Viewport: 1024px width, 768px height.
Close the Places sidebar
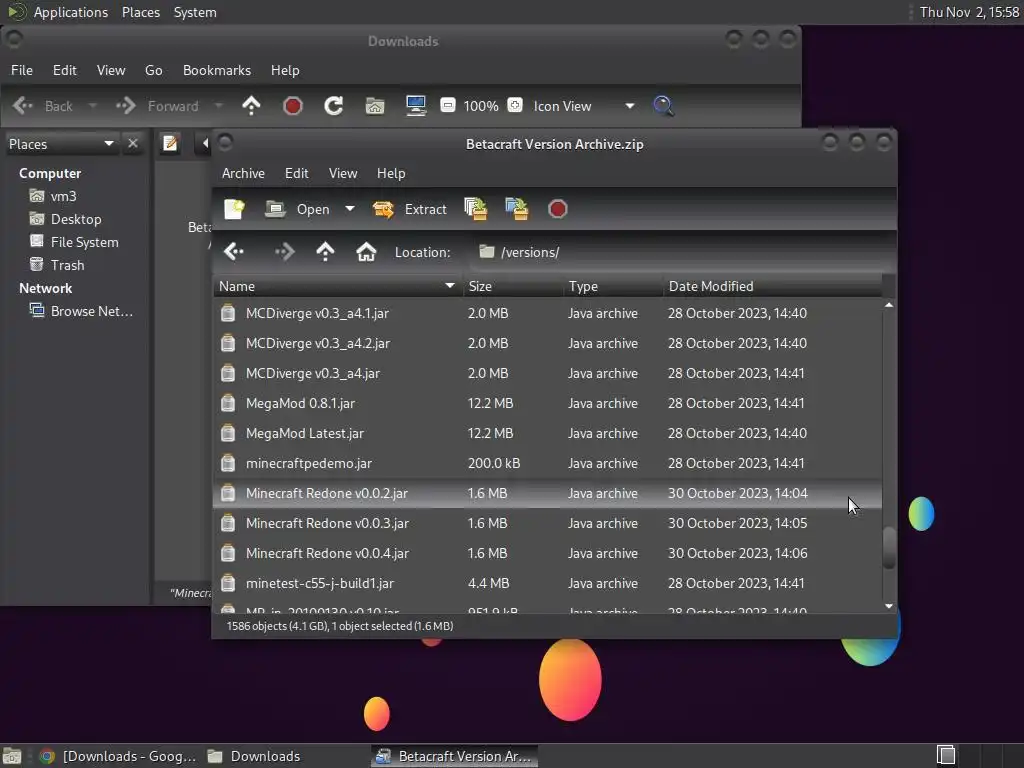[x=133, y=143]
